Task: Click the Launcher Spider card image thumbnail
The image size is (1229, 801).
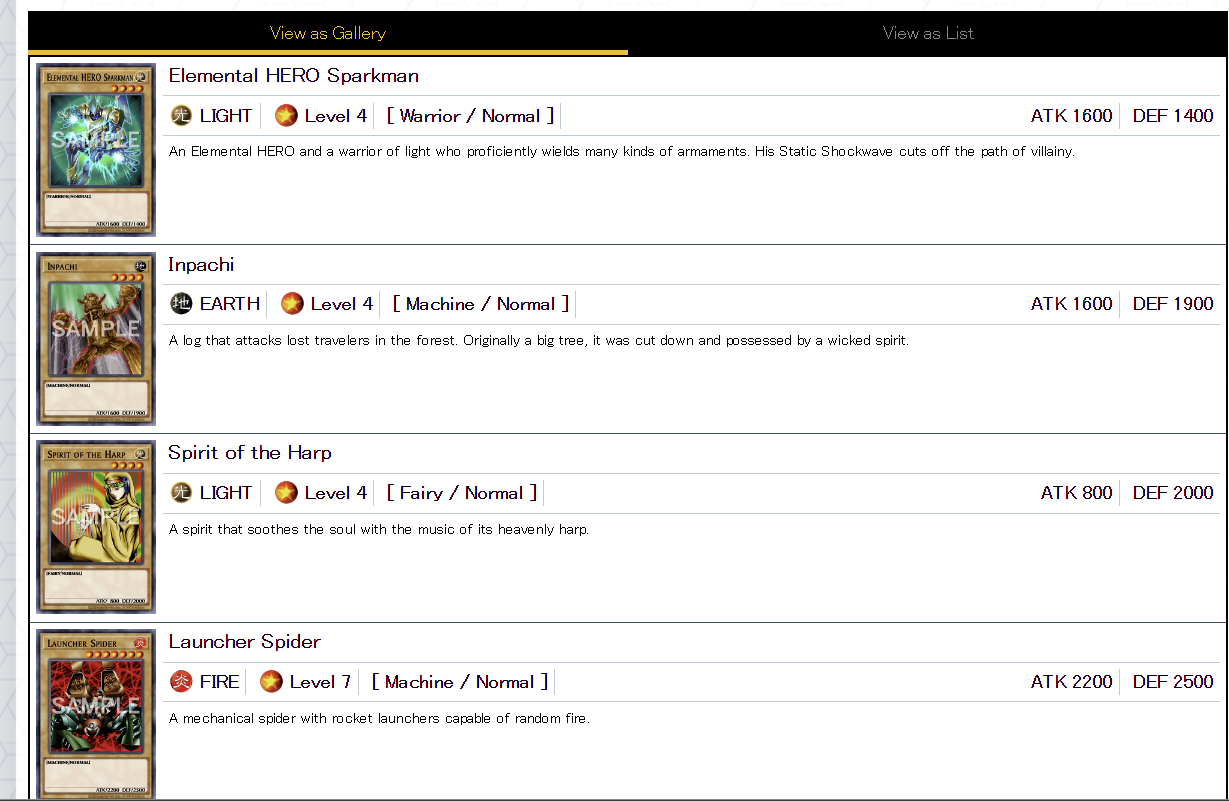Action: coord(96,714)
